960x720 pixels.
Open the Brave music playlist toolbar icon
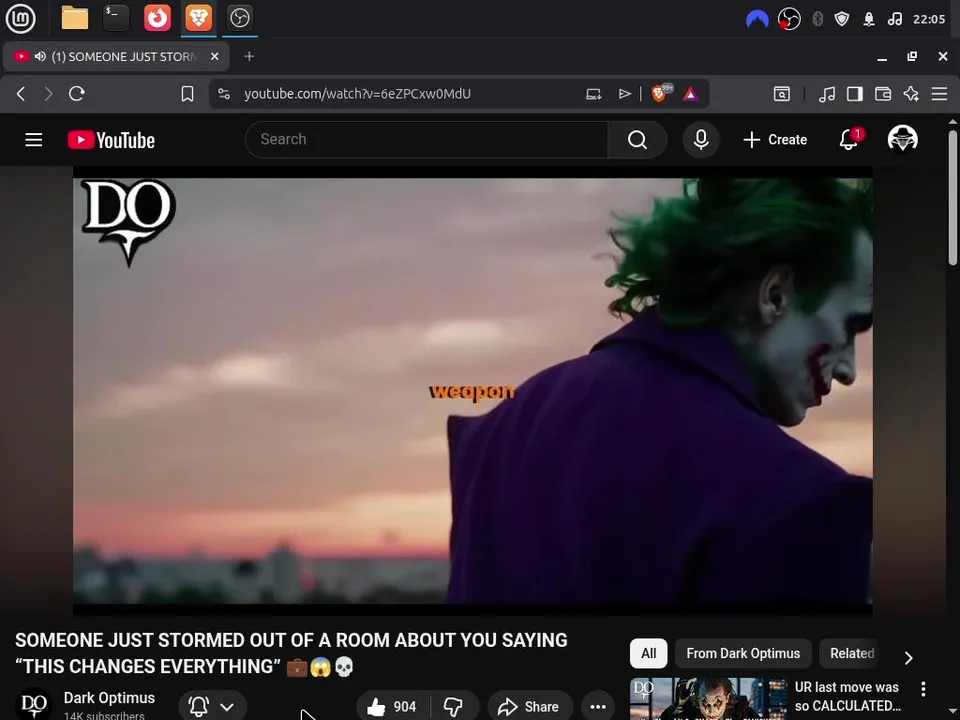827,94
